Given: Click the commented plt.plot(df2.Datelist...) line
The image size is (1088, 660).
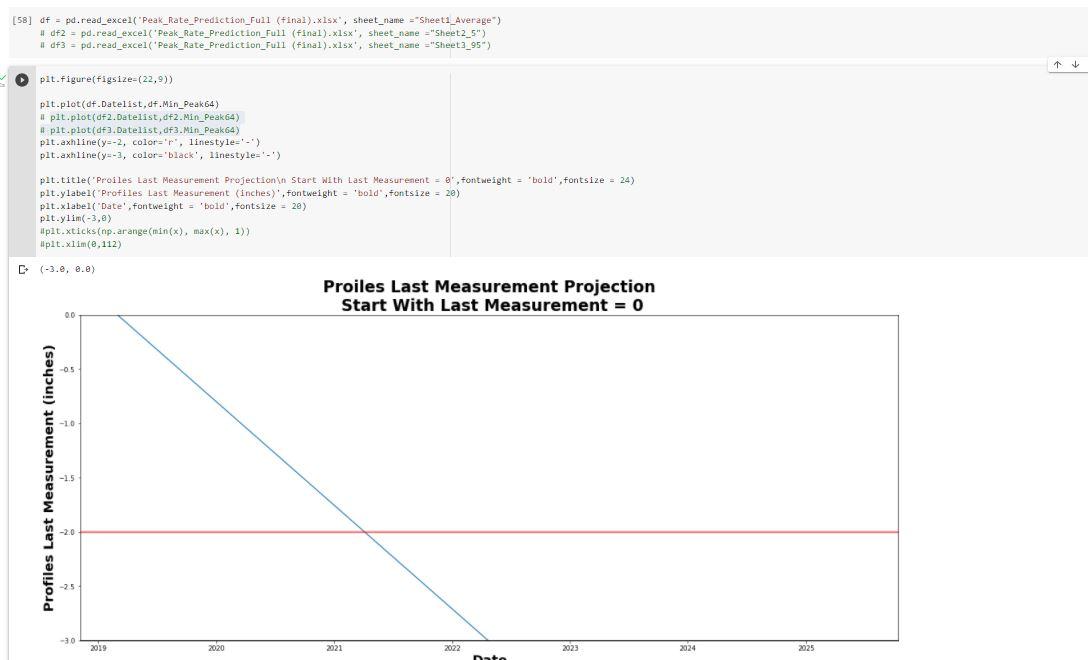Looking at the screenshot, I should tap(139, 117).
